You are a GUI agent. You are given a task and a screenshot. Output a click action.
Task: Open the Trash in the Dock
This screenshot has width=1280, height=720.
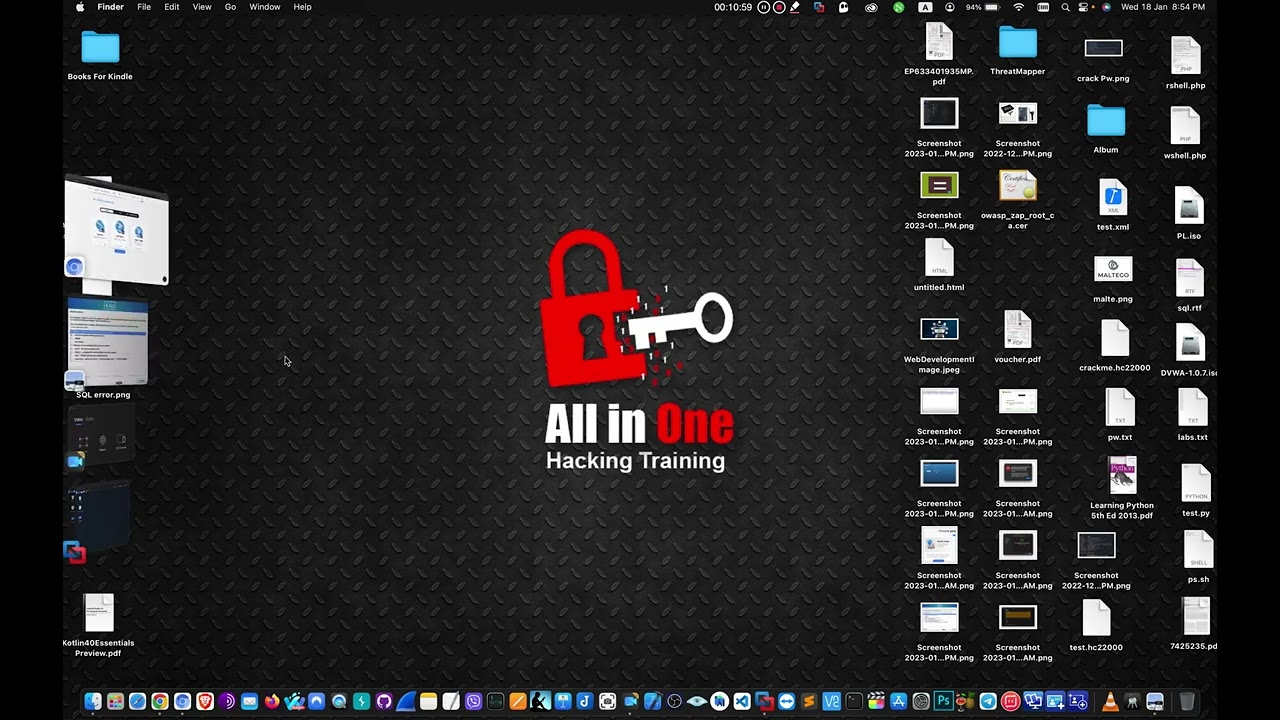pyautogui.click(x=1188, y=702)
